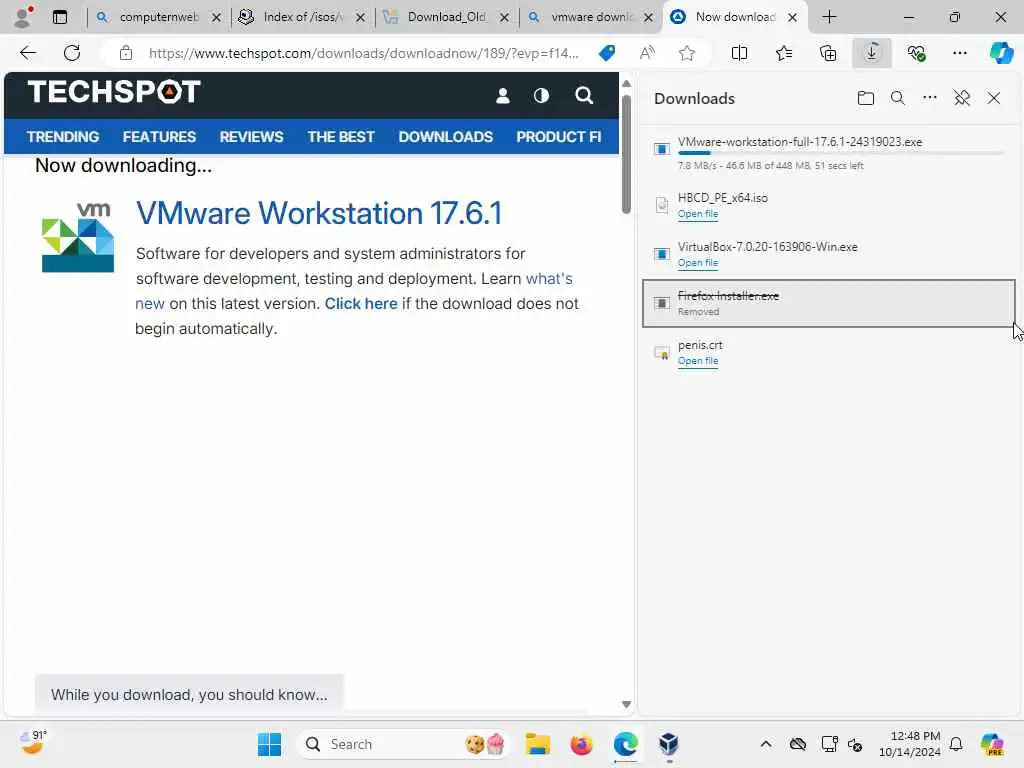Open the weather widget showing 91°
This screenshot has width=1024, height=768.
[x=33, y=743]
